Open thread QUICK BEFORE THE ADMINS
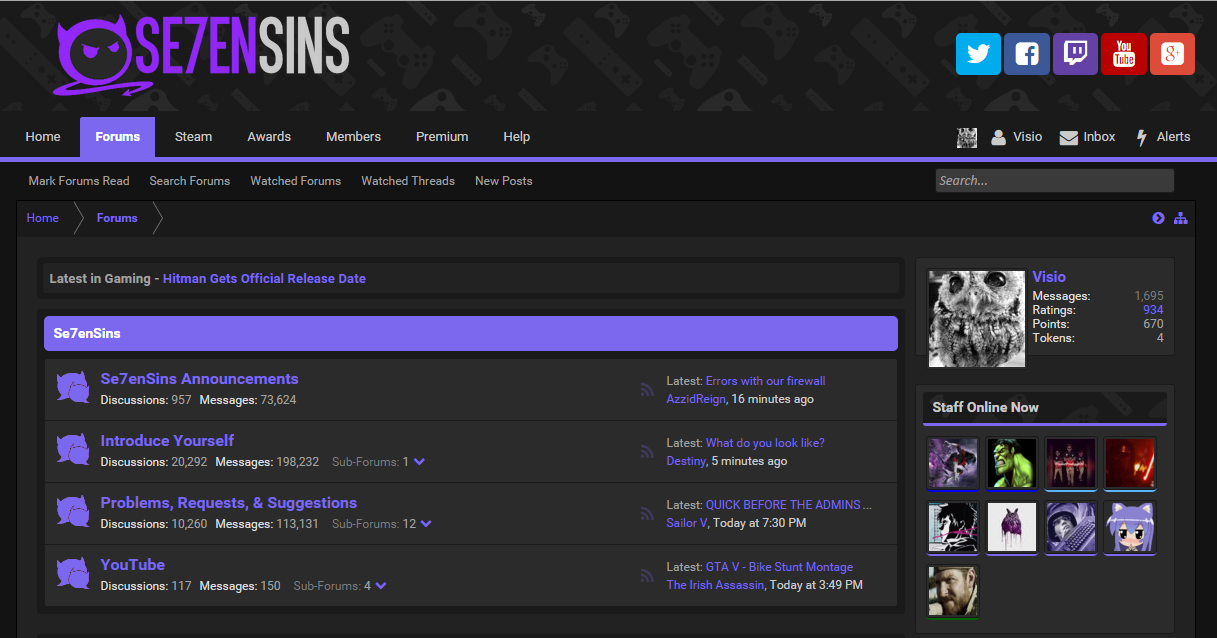 [789, 505]
